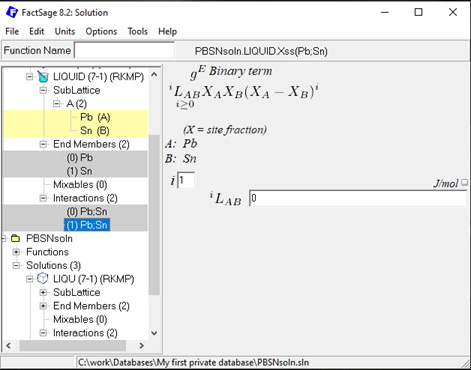Open the File menu
The height and width of the screenshot is (370, 471).
click(12, 31)
